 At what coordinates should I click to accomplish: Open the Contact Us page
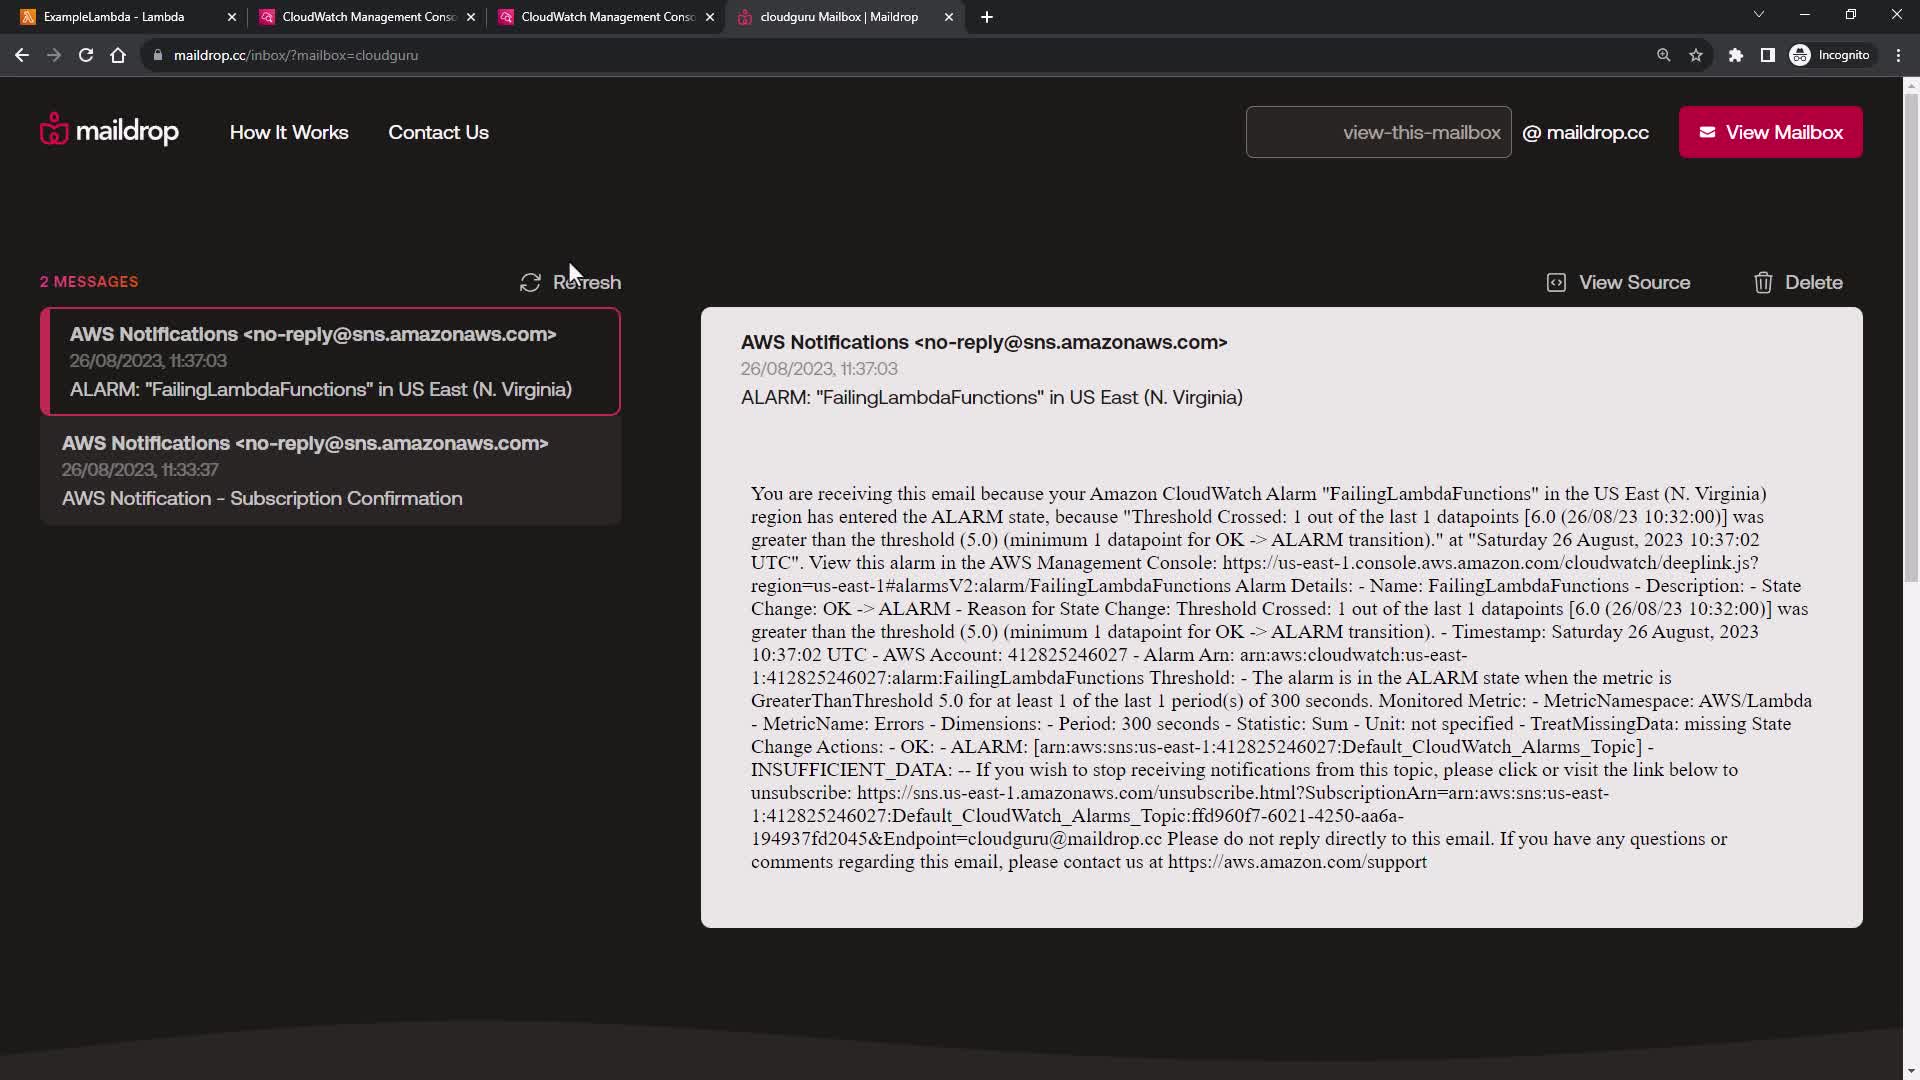[438, 132]
